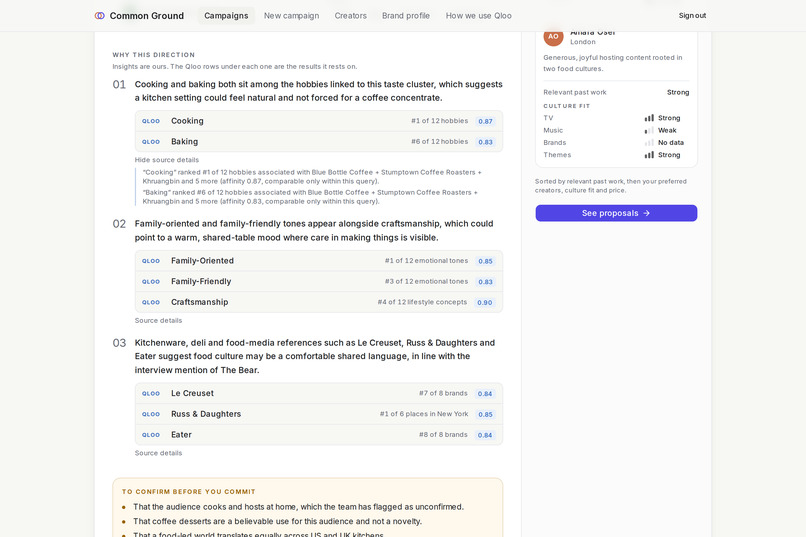
Task: Open Brand profile
Action: tap(406, 16)
